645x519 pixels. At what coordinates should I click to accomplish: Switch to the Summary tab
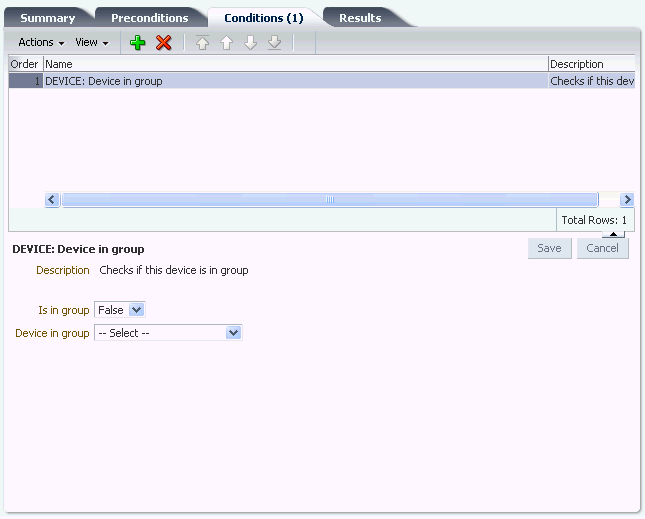click(48, 18)
